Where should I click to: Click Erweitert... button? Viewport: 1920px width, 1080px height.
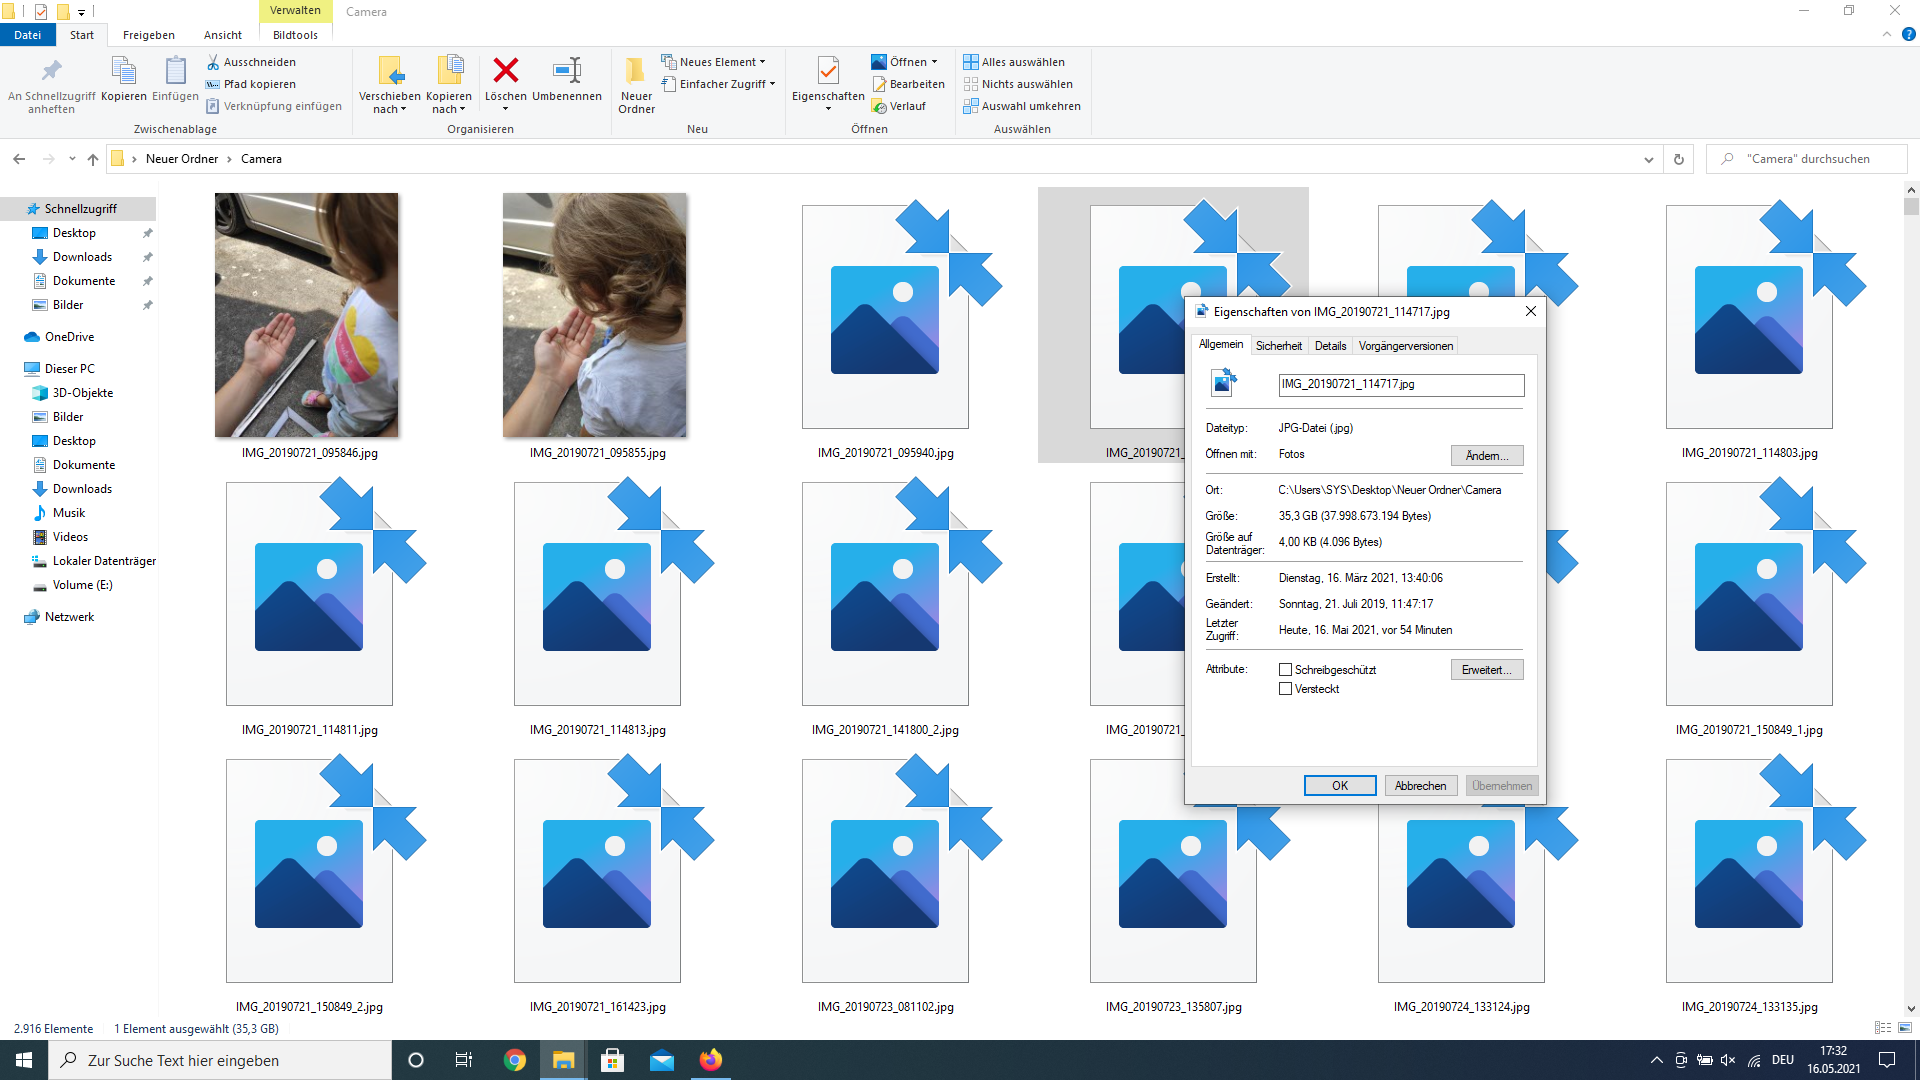click(1487, 670)
